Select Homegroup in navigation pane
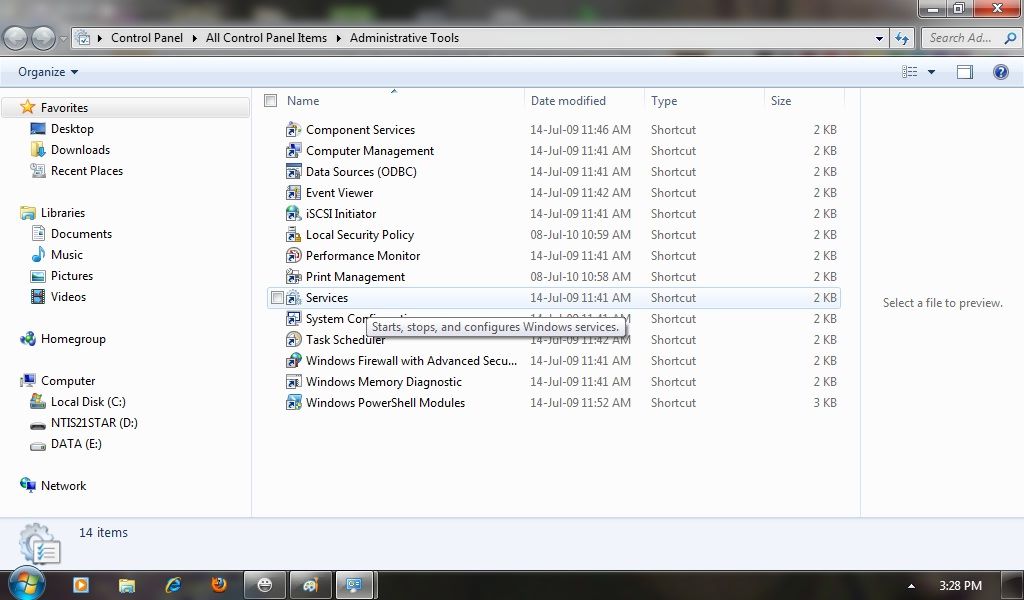The height and width of the screenshot is (600, 1024). [x=73, y=339]
